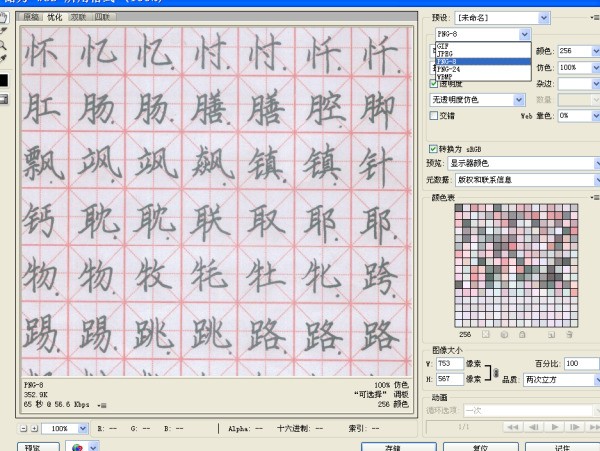Select the Hand tool
The image size is (600, 451).
[3, 17]
